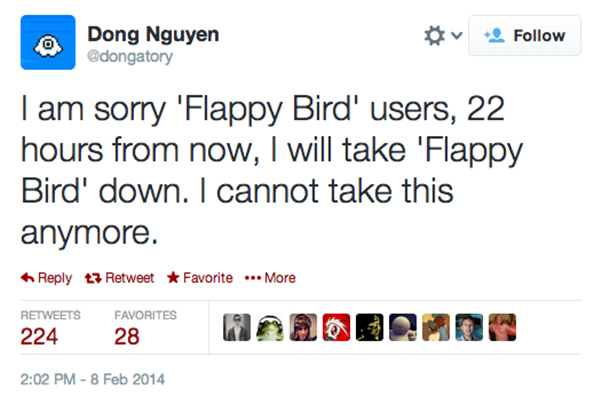Favorite the tweet with the star
Image resolution: width=610 pixels, height=404 pixels.
tap(200, 277)
